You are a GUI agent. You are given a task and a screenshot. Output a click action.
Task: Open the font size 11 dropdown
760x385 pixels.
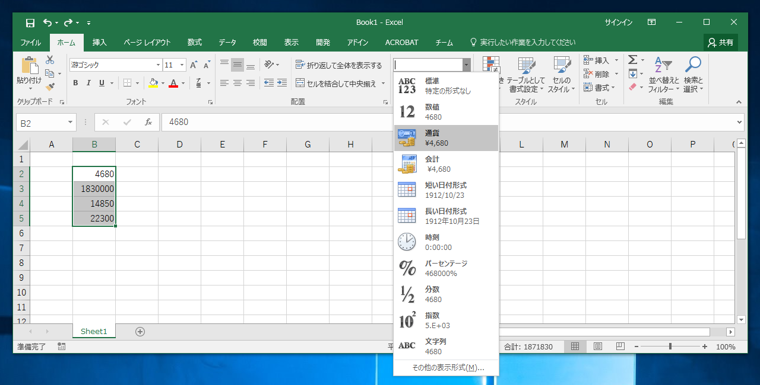pos(182,65)
